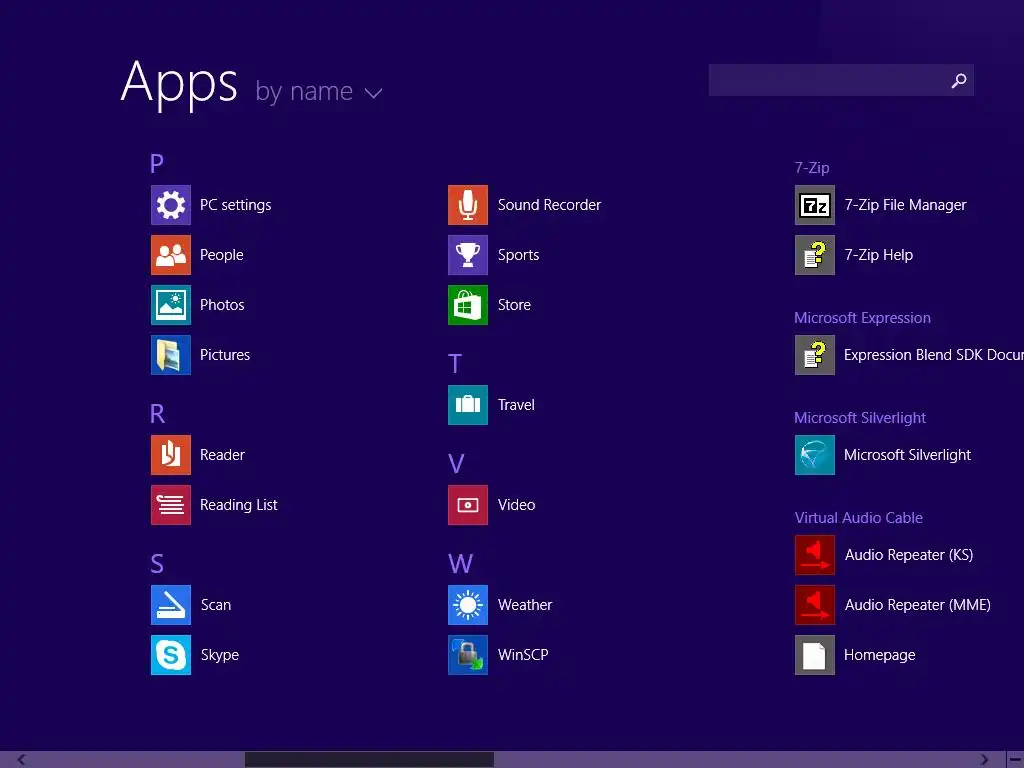Open the Pictures folder icon

click(x=170, y=355)
